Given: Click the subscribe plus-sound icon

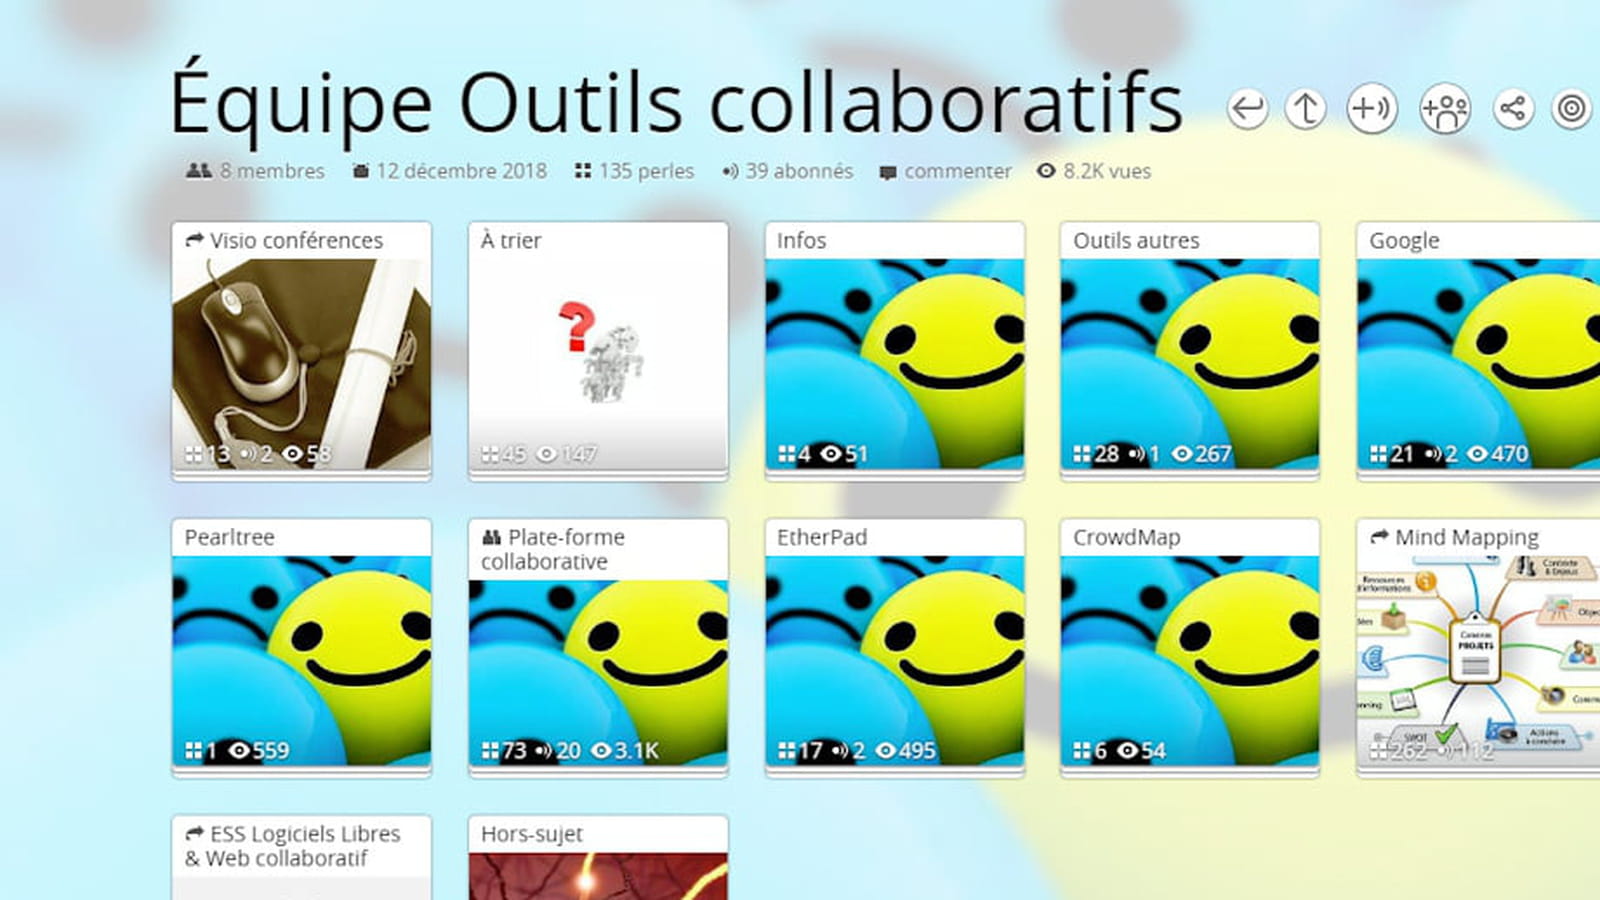Looking at the screenshot, I should [x=1372, y=108].
